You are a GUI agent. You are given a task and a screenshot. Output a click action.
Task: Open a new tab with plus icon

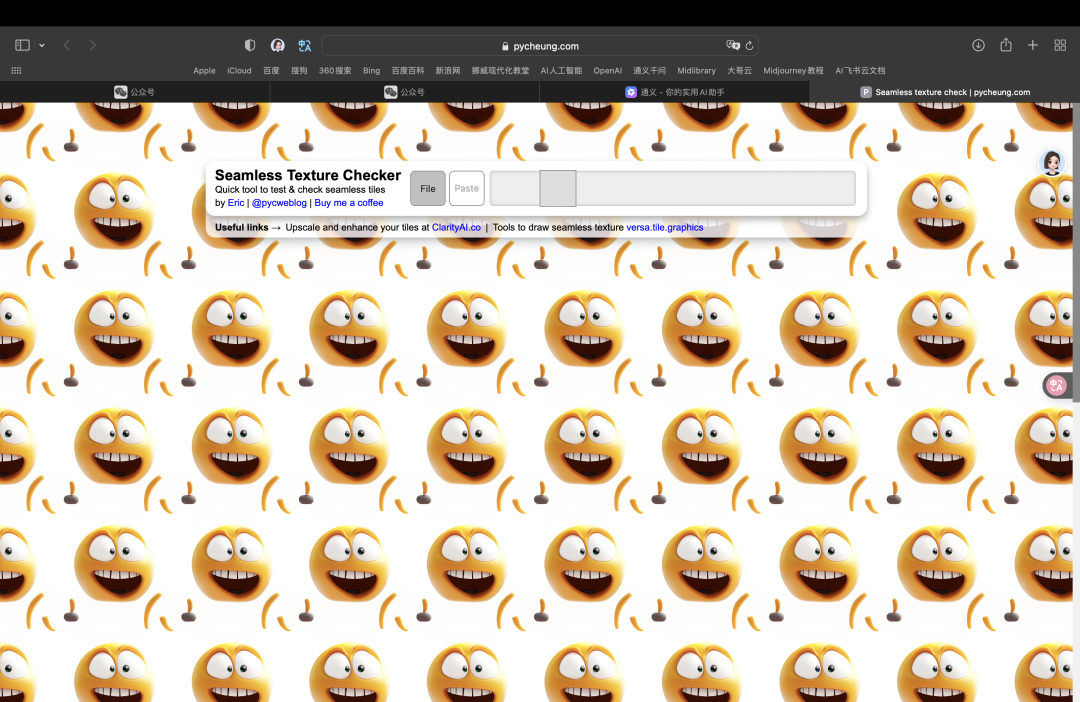tap(1033, 45)
